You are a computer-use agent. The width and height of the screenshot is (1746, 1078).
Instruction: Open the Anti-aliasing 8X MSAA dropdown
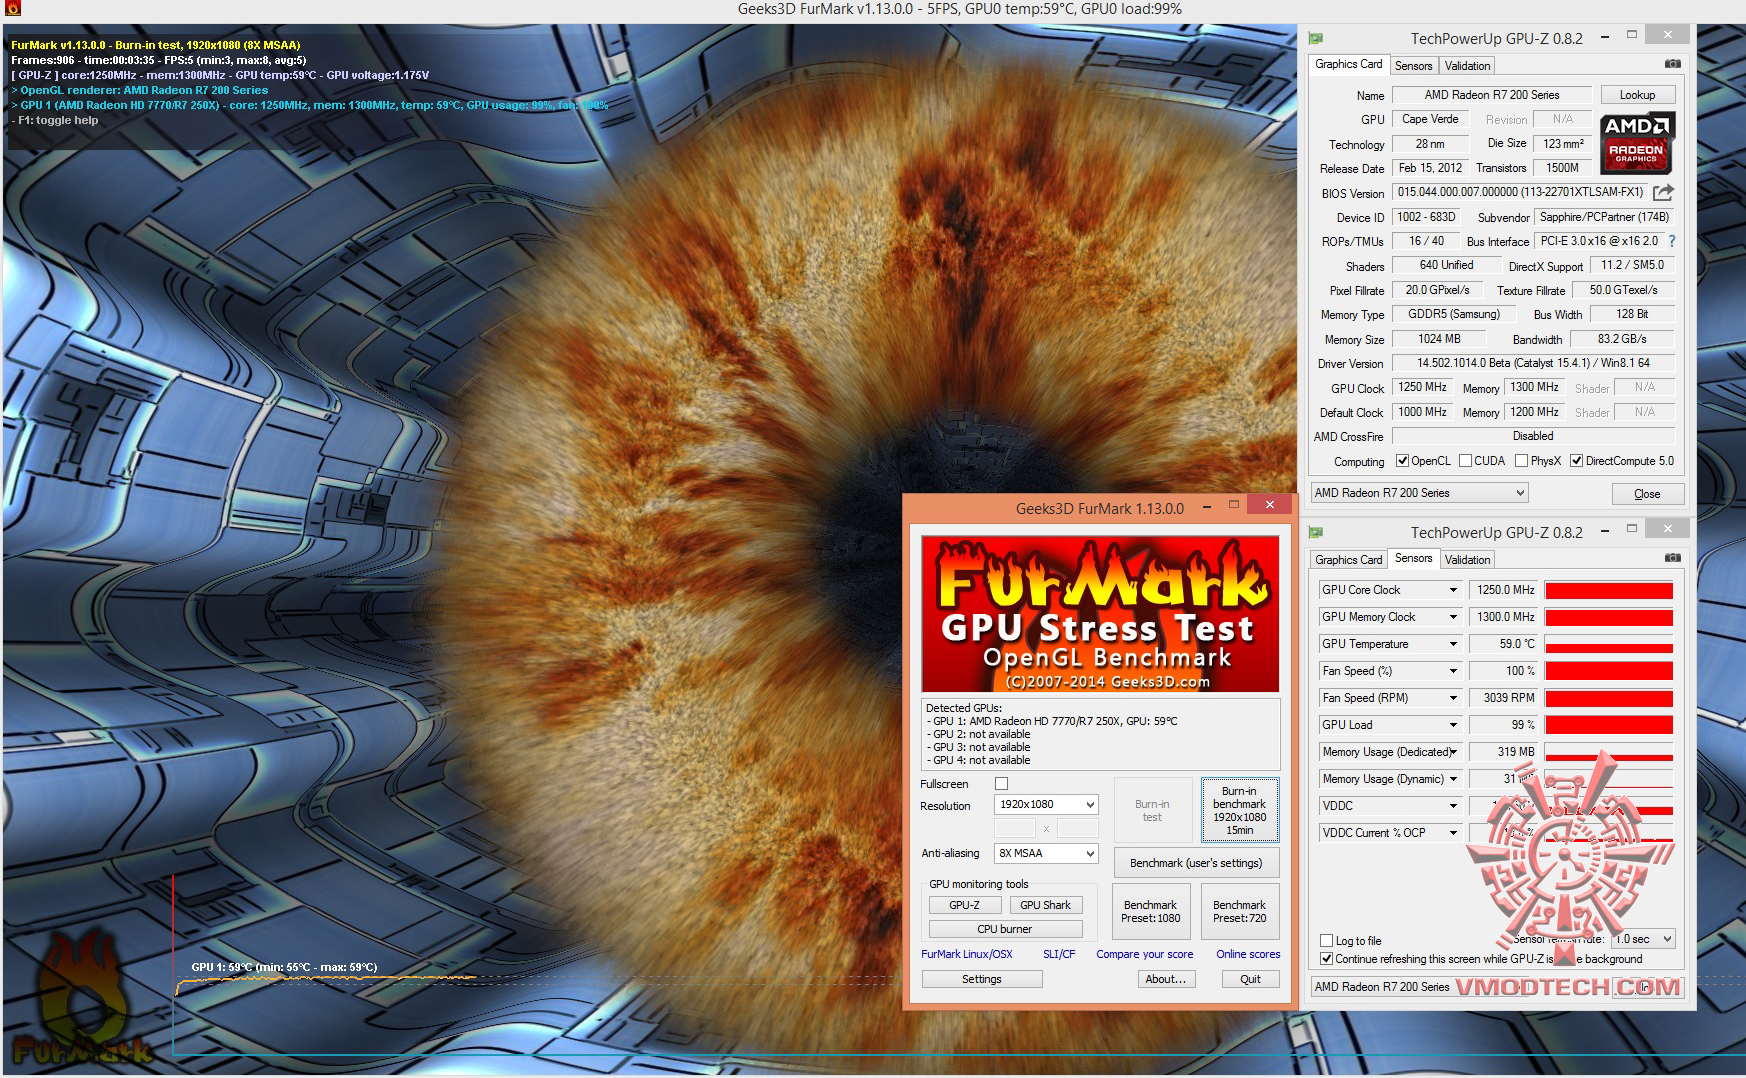(1046, 853)
